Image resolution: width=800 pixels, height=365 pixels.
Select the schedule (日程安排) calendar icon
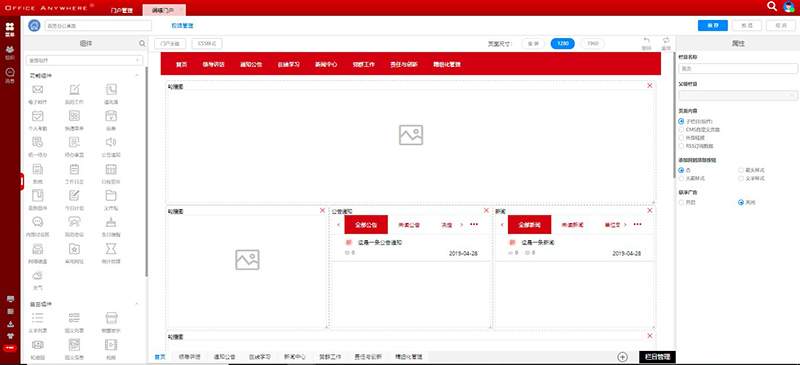[x=111, y=169]
